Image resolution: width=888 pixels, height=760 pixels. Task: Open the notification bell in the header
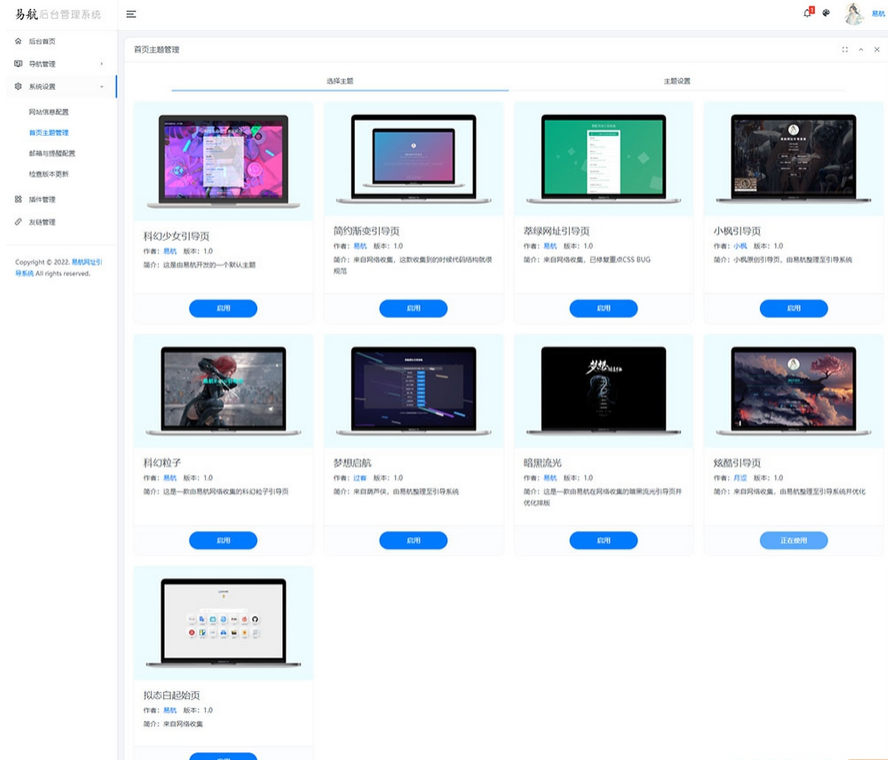[807, 13]
